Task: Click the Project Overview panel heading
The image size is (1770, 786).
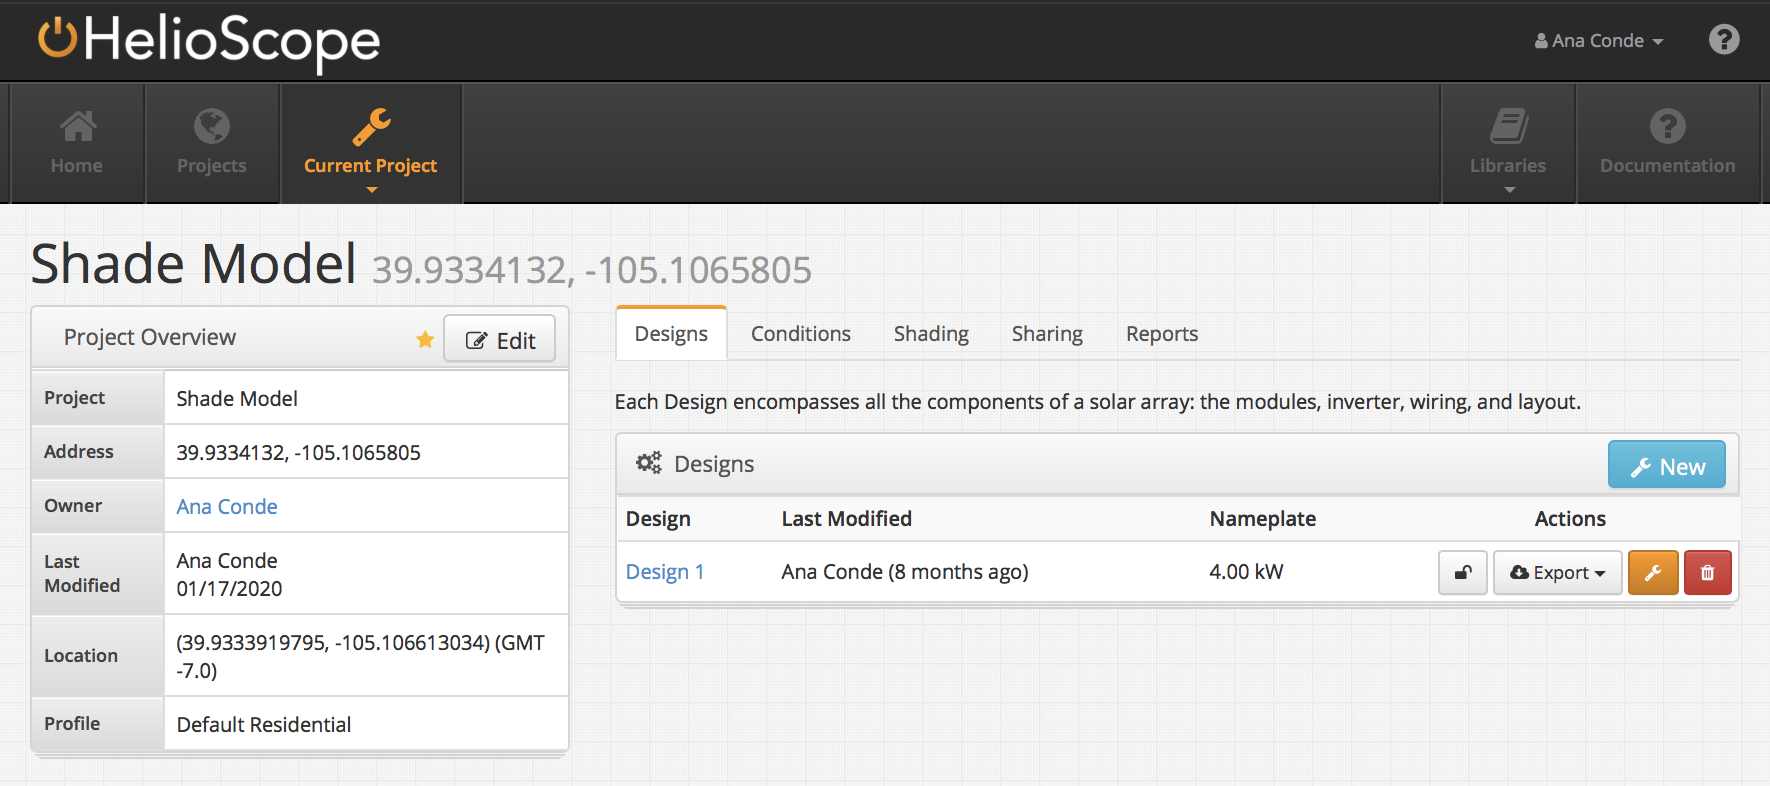Action: (x=150, y=338)
